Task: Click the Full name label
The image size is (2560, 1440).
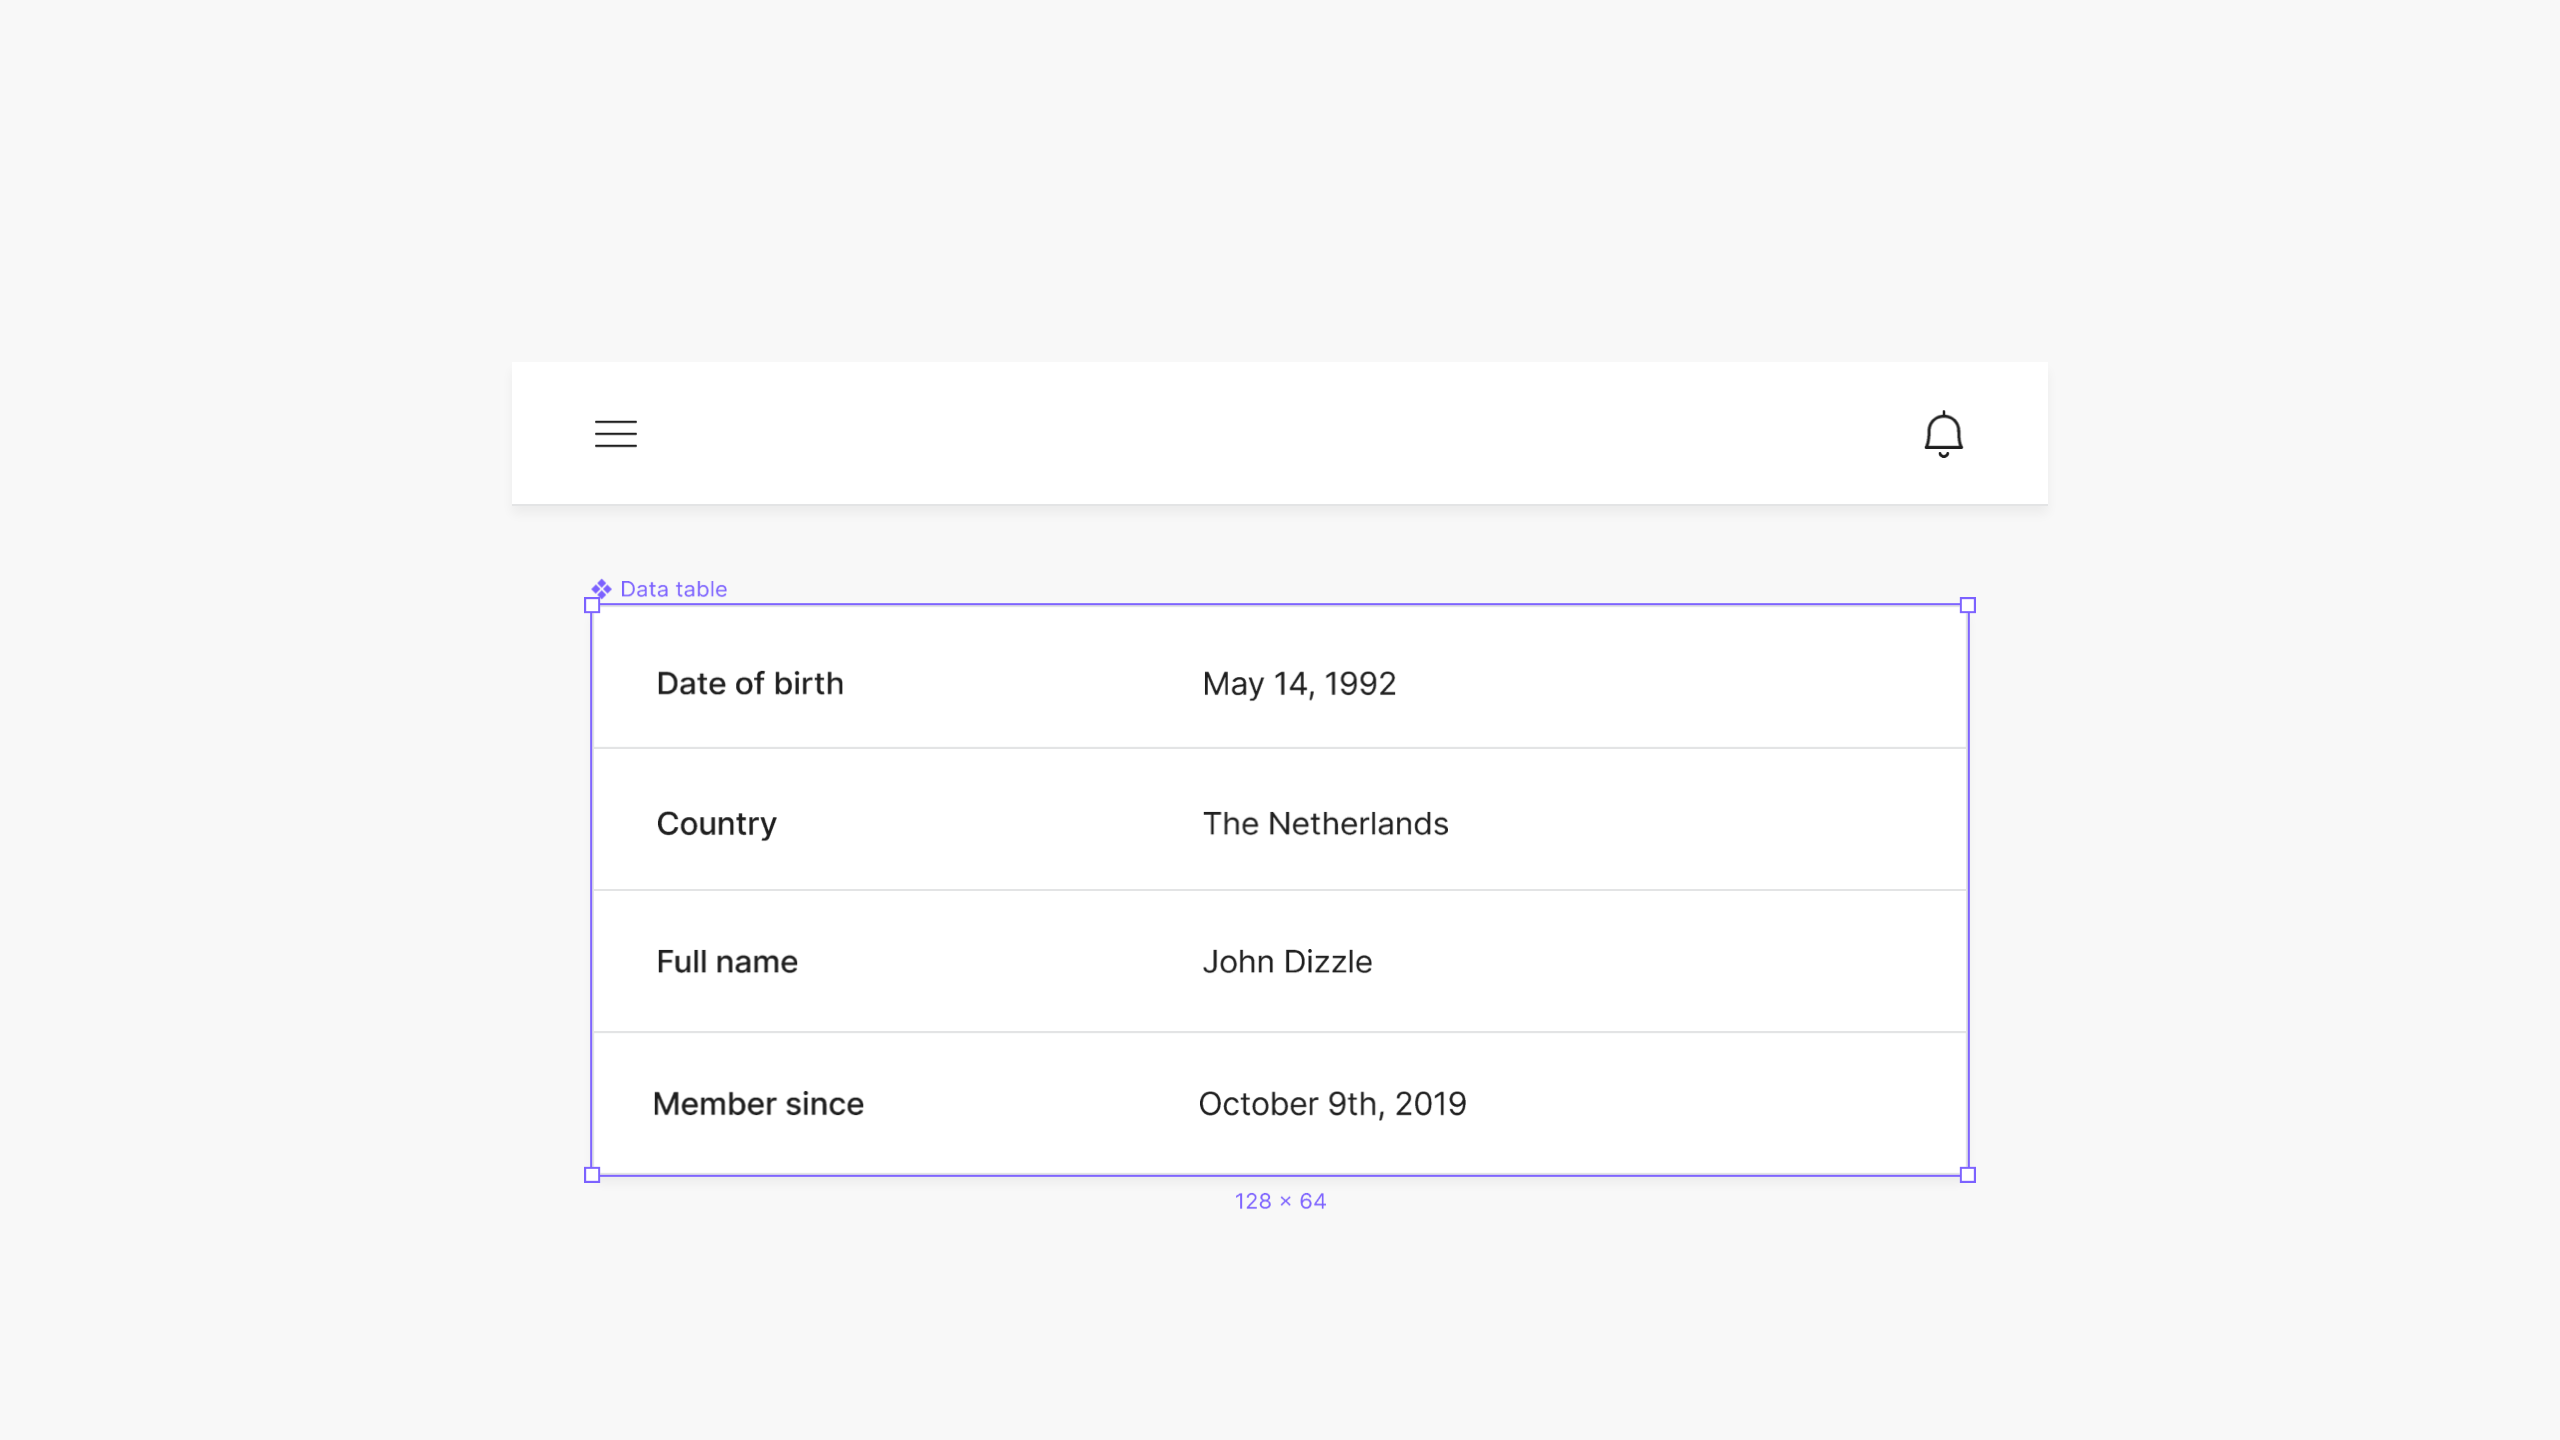Action: 727,962
